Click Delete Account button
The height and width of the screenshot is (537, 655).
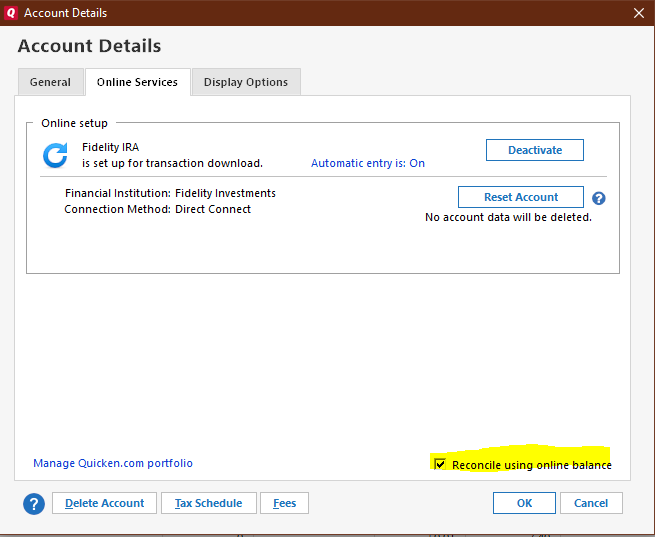(104, 503)
